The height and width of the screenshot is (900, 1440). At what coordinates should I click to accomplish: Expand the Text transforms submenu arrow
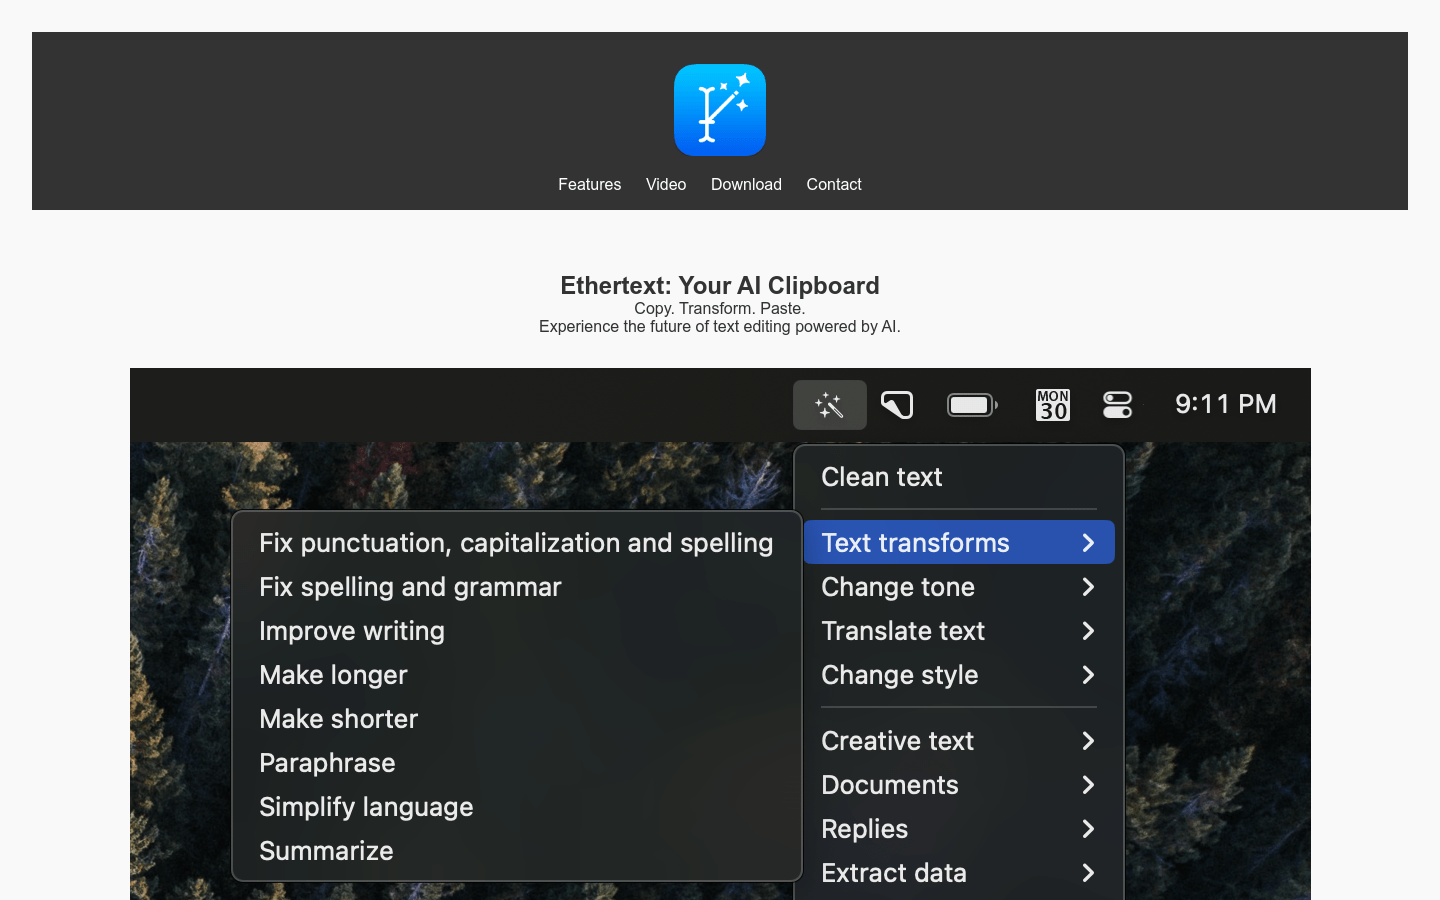[x=1088, y=543]
